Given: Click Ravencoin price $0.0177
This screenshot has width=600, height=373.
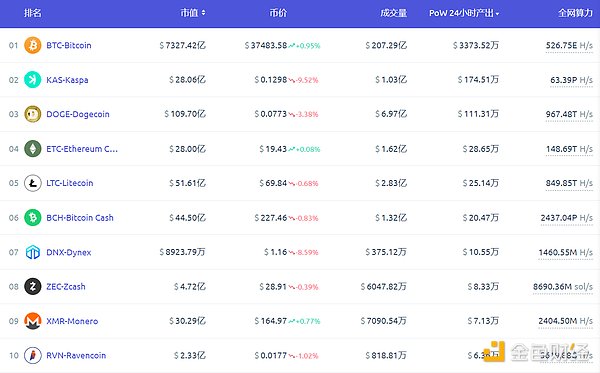Looking at the screenshot, I should (271, 355).
